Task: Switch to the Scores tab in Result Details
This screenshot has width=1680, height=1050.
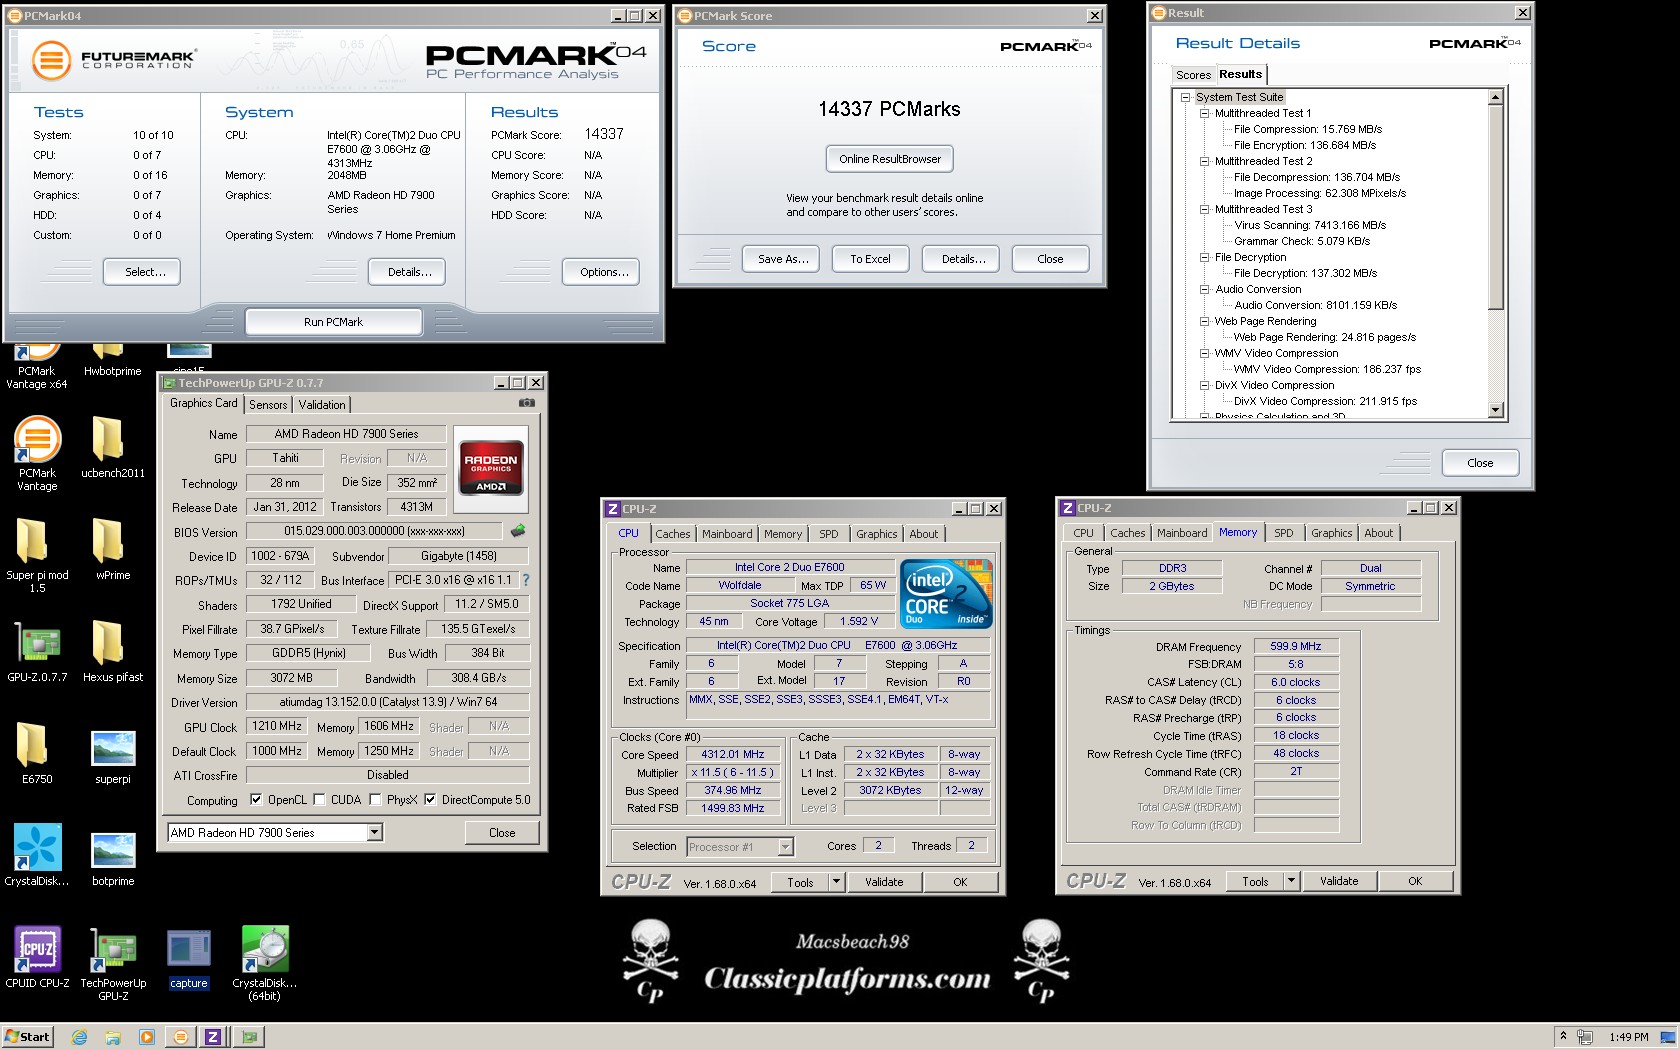Action: point(1193,75)
